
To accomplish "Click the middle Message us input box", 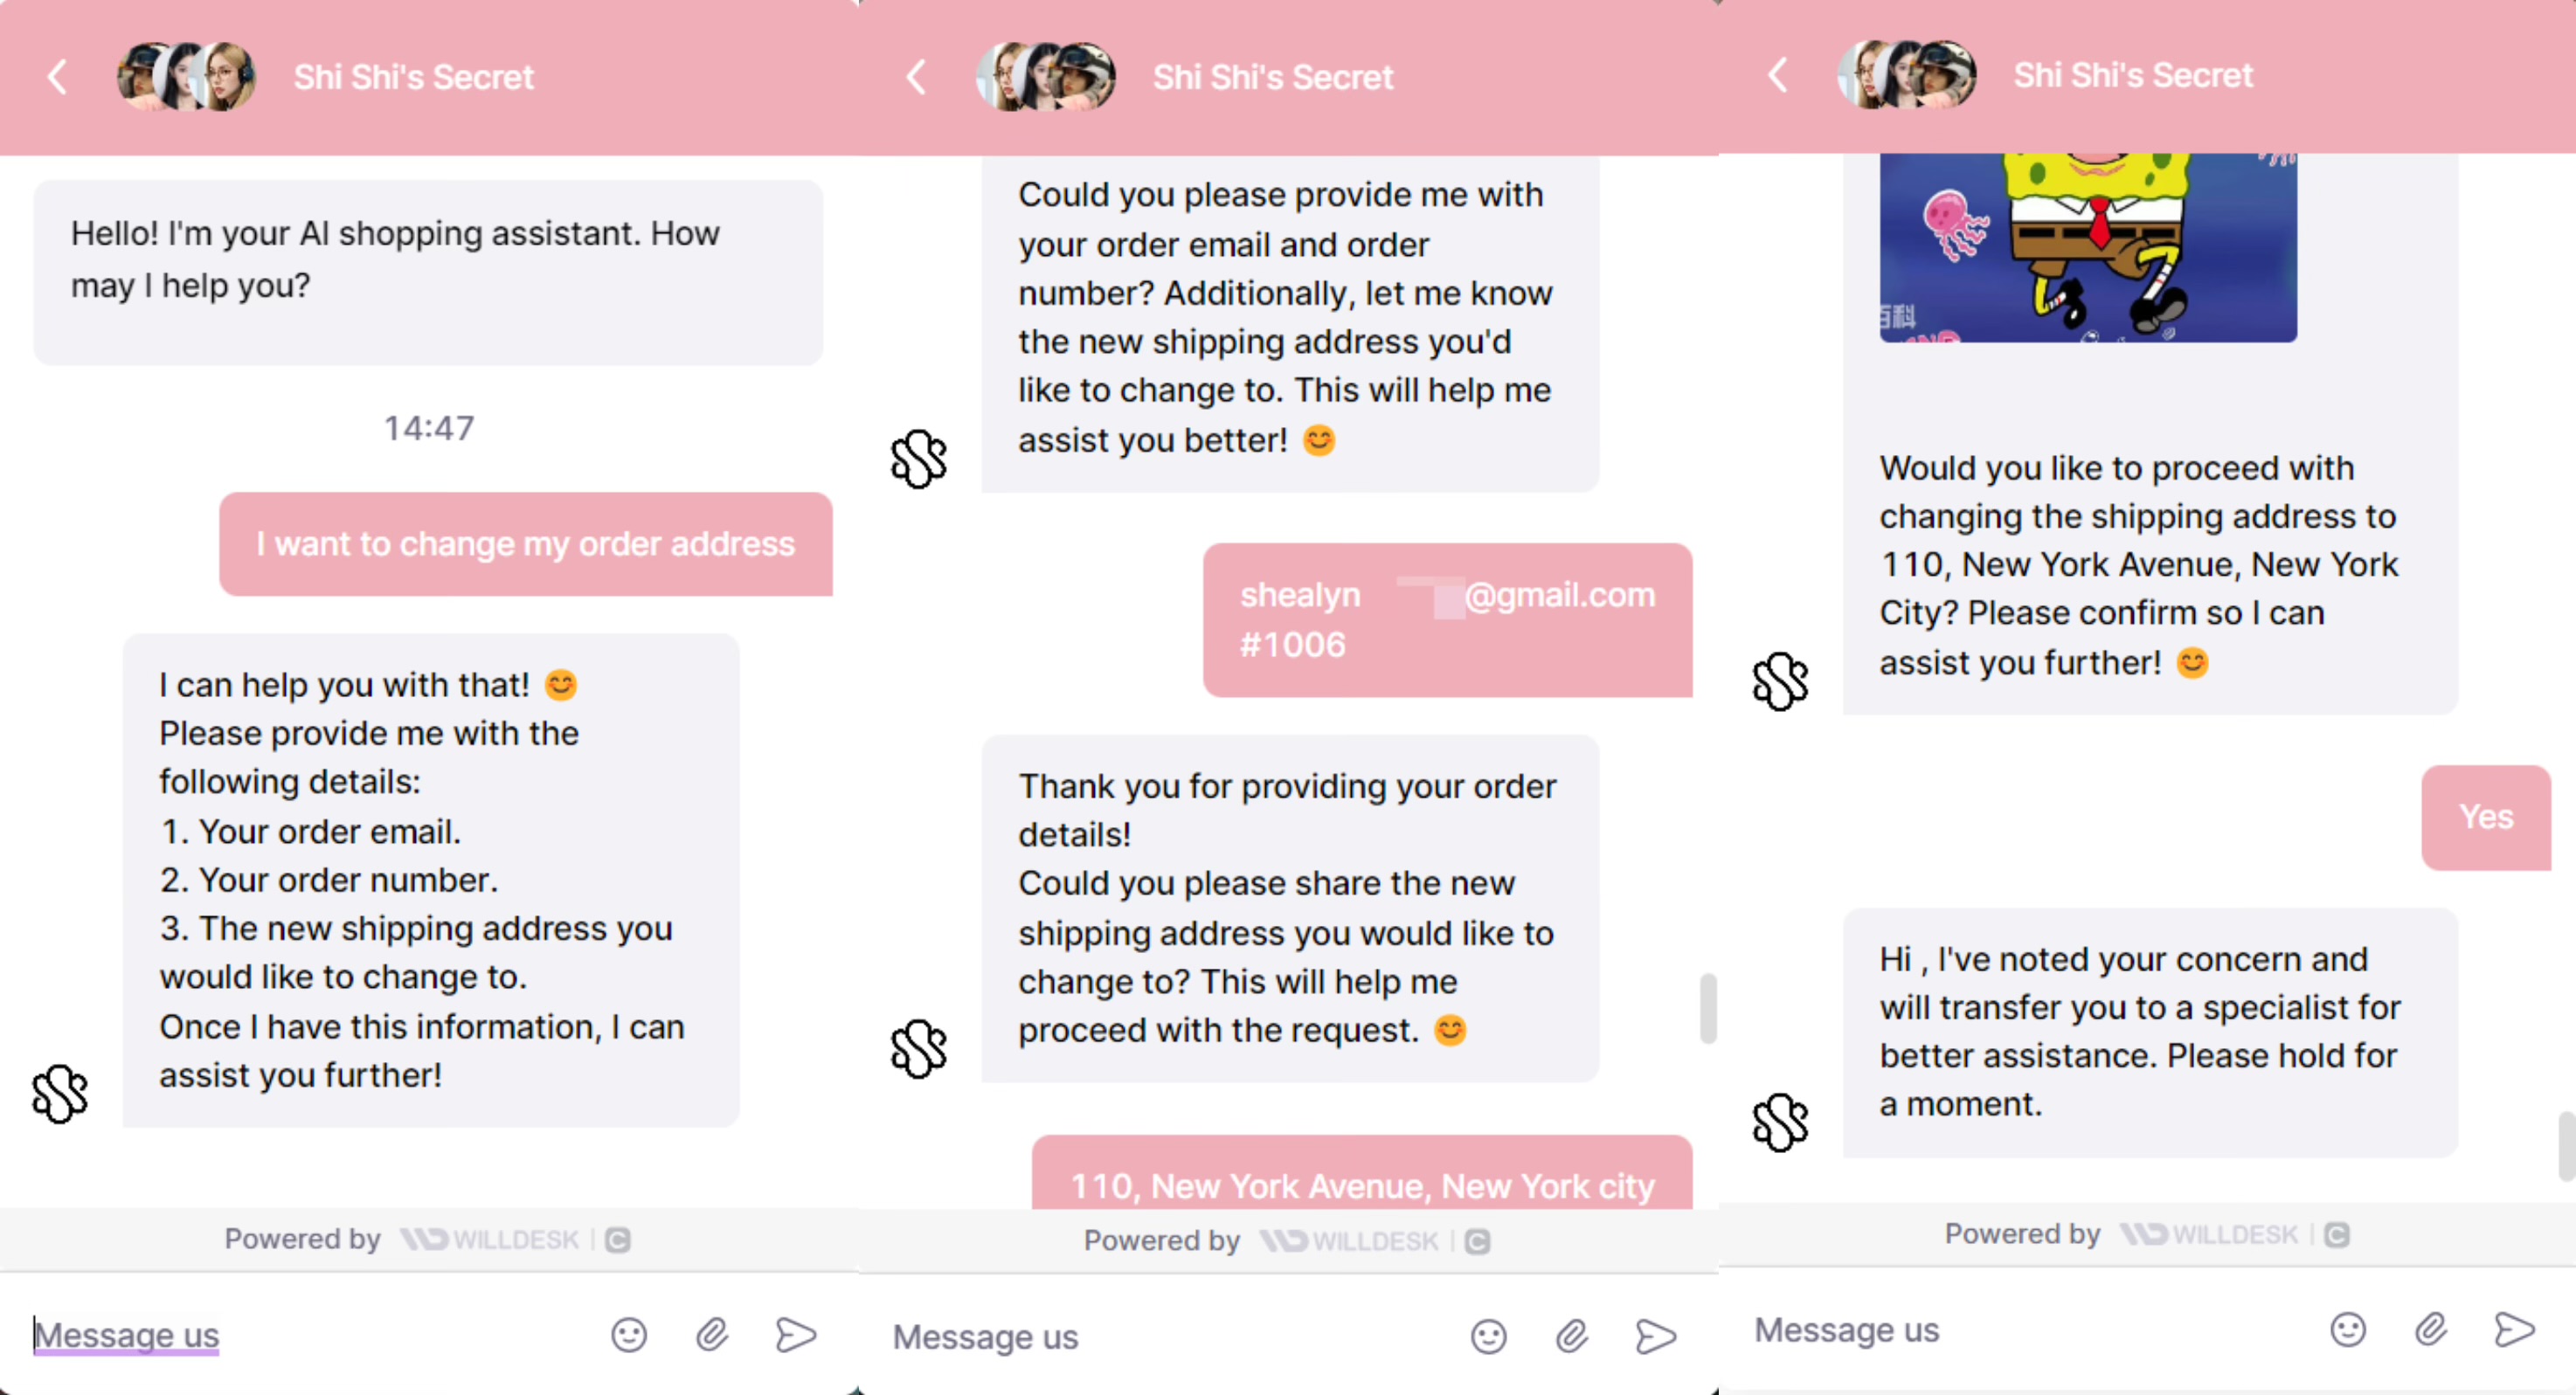I will 1160,1337.
